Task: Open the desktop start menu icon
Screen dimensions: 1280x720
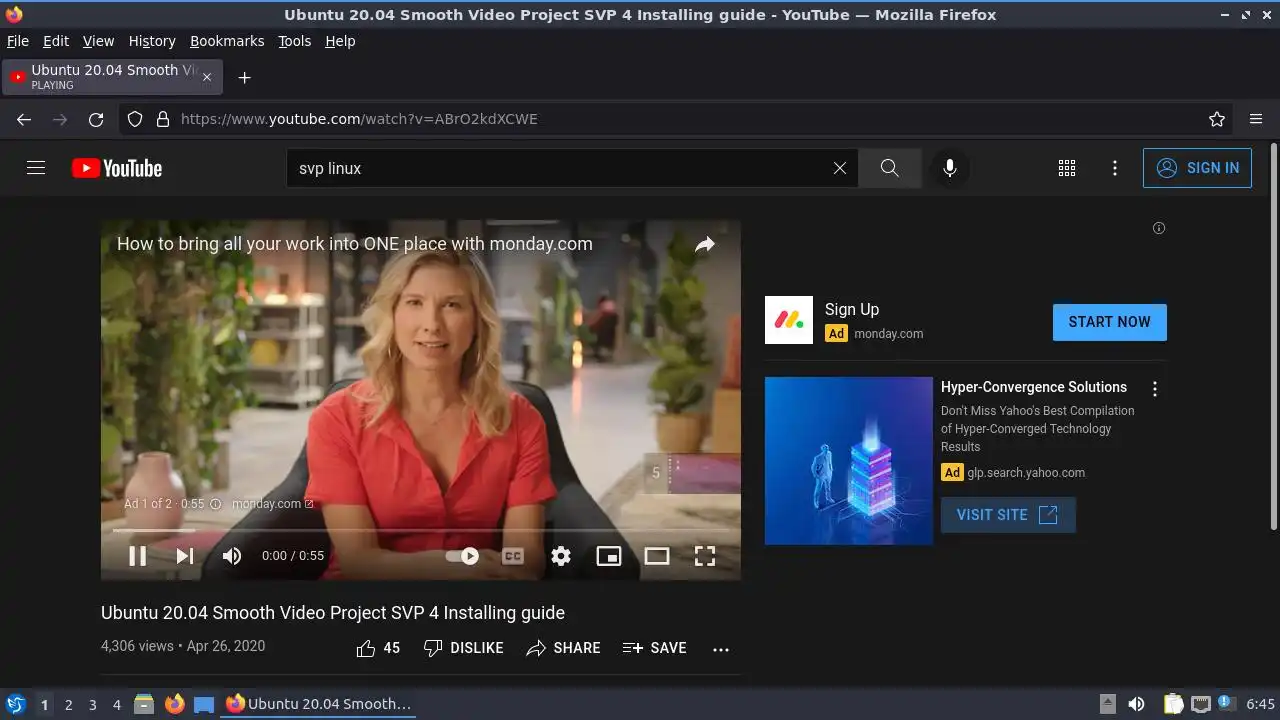Action: coord(16,704)
